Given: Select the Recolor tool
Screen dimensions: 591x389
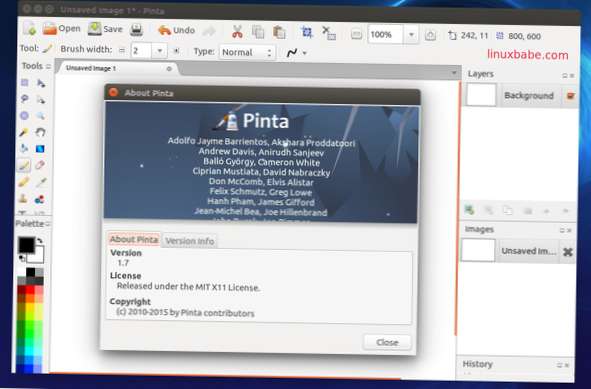Looking at the screenshot, I should click(x=39, y=199).
